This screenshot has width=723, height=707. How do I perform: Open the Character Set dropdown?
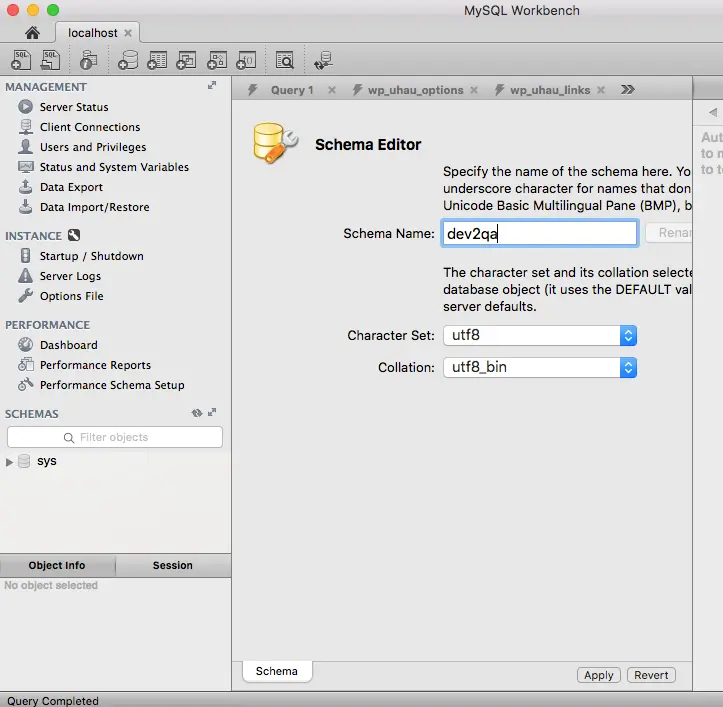tap(540, 335)
